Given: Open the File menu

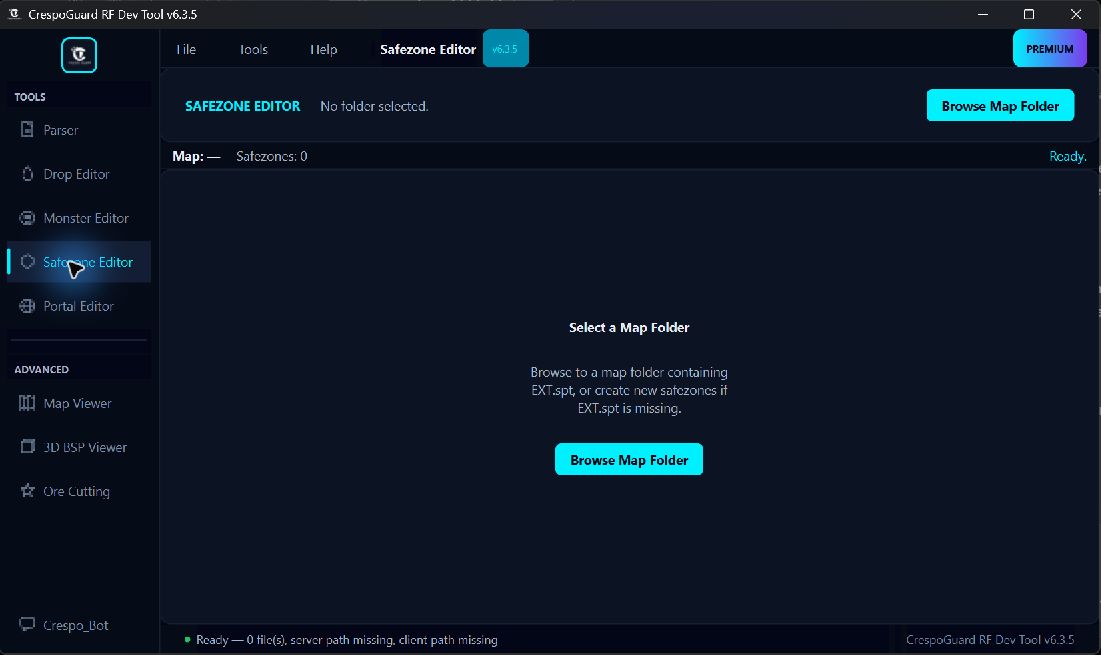Looking at the screenshot, I should tap(186, 49).
